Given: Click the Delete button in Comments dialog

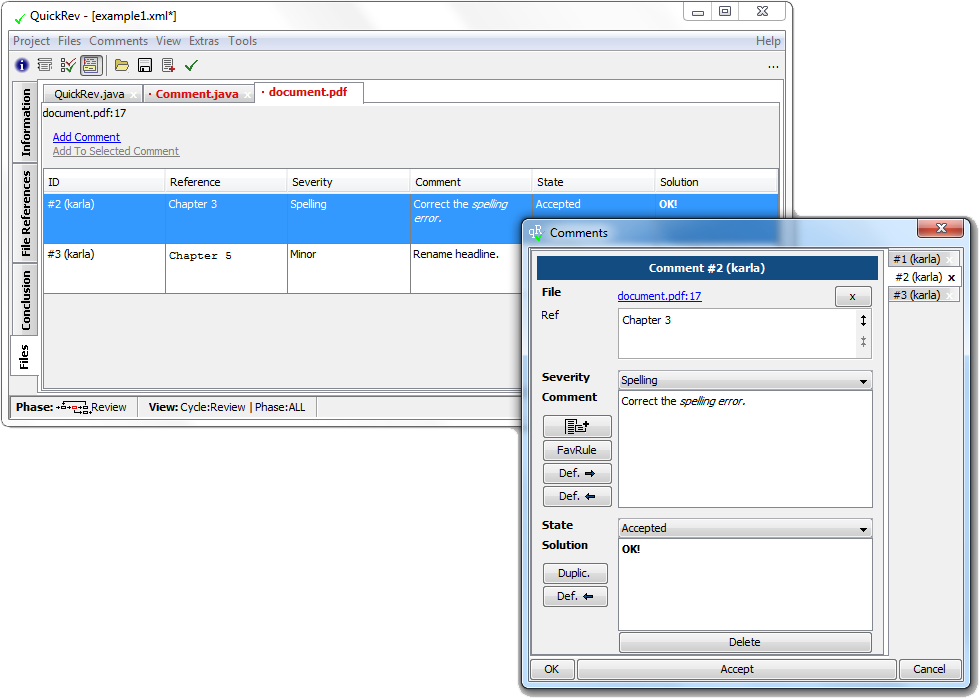Looking at the screenshot, I should point(744,642).
